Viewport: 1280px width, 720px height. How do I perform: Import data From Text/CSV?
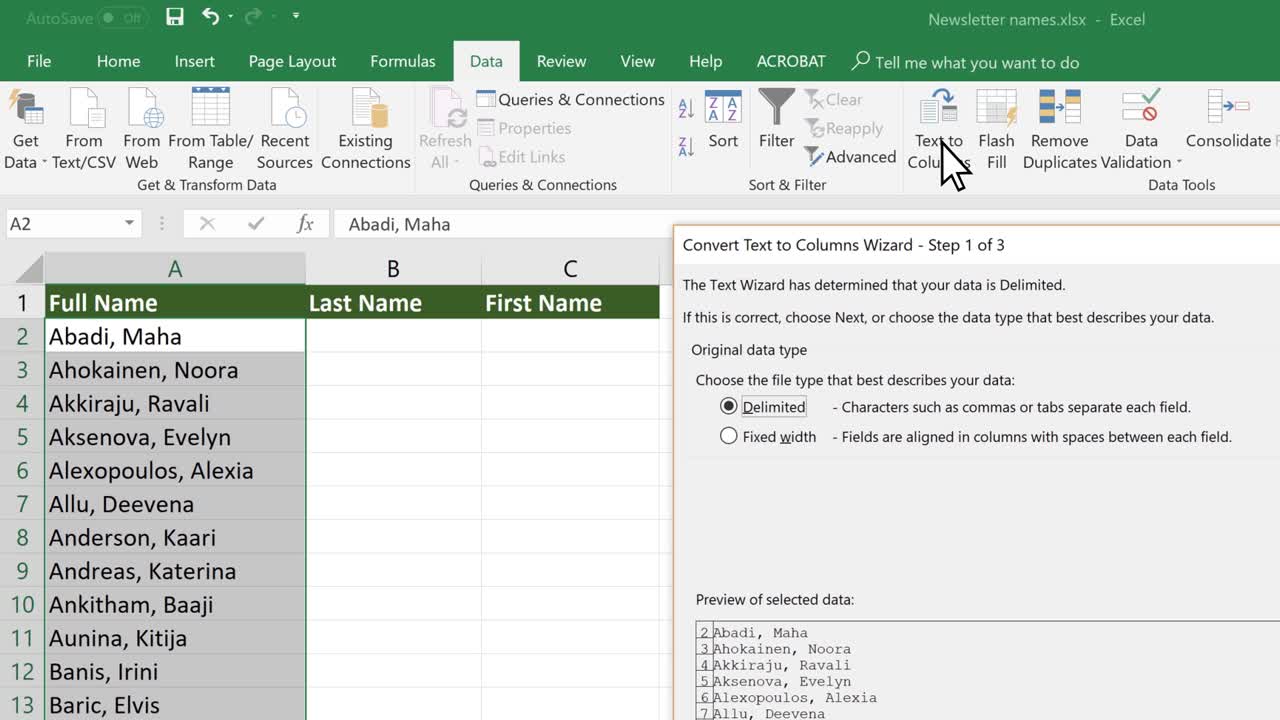tap(84, 130)
